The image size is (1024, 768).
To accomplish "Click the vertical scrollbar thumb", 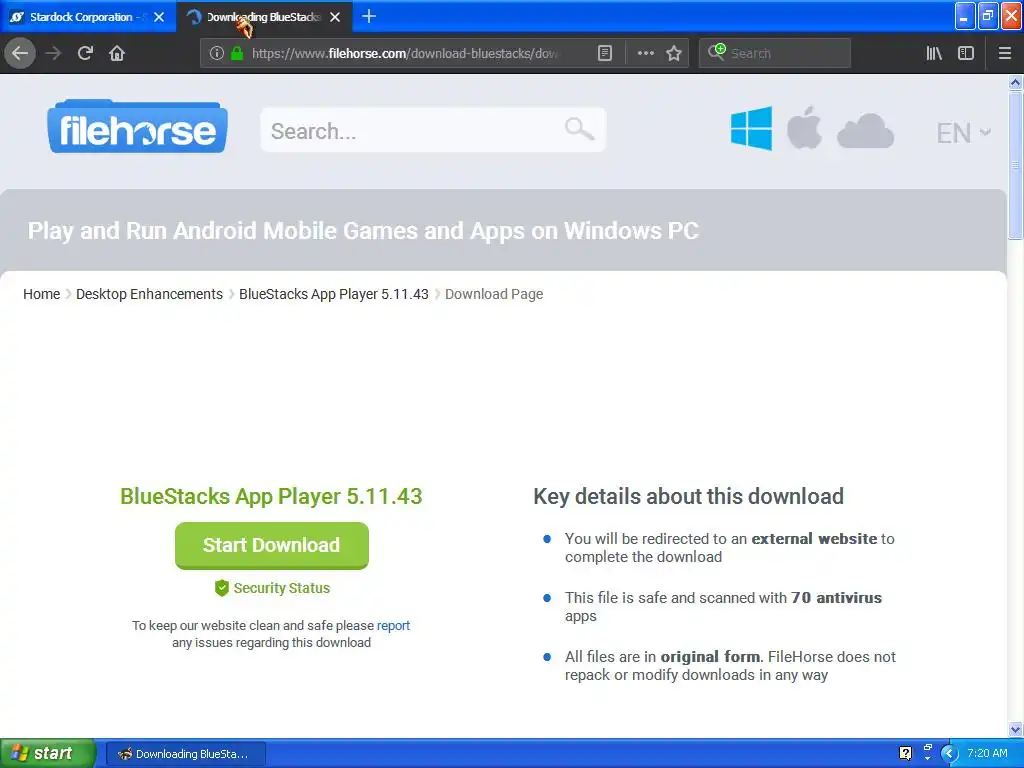I will (x=1015, y=166).
